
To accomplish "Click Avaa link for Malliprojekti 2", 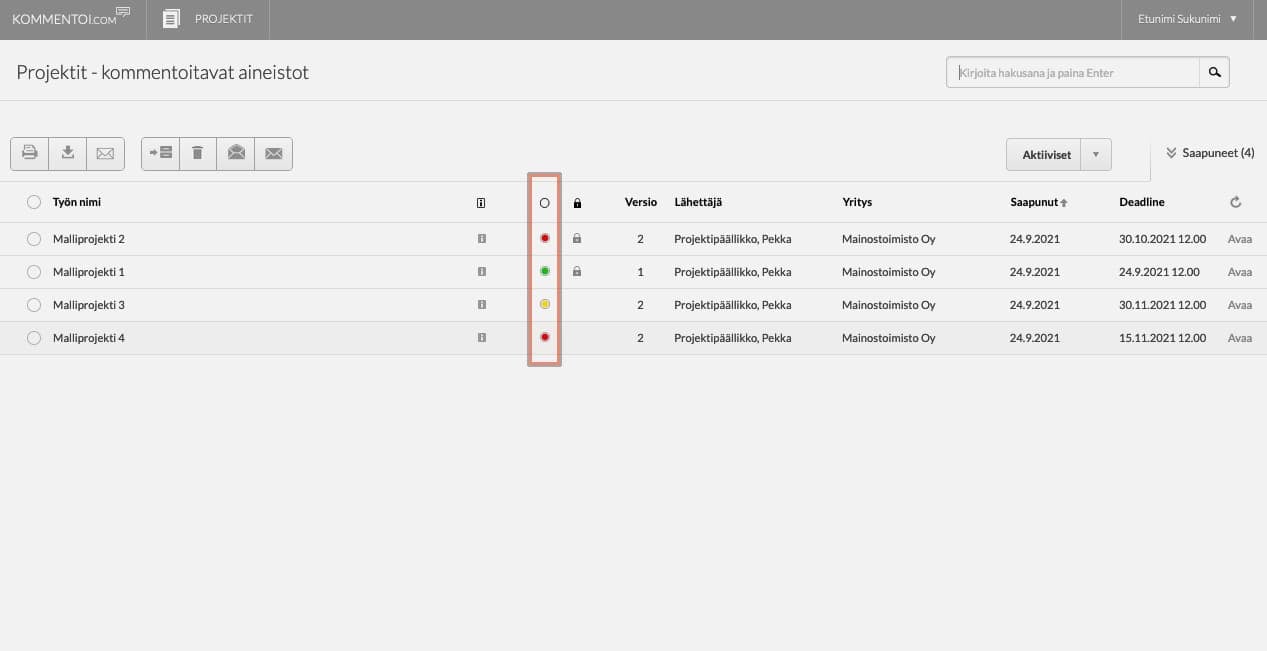I will coord(1239,239).
